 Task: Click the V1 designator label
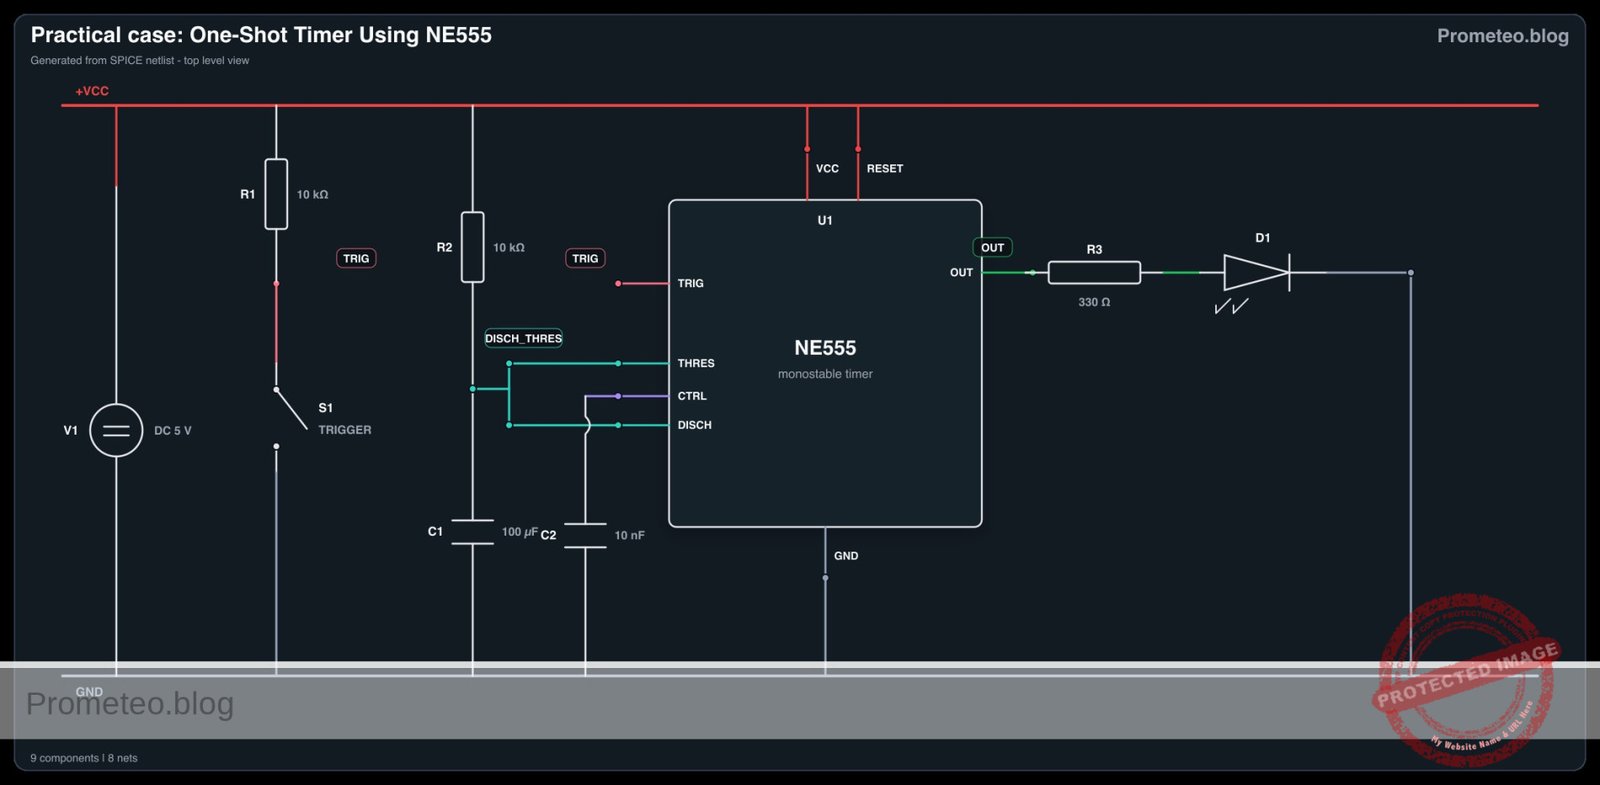click(x=70, y=431)
